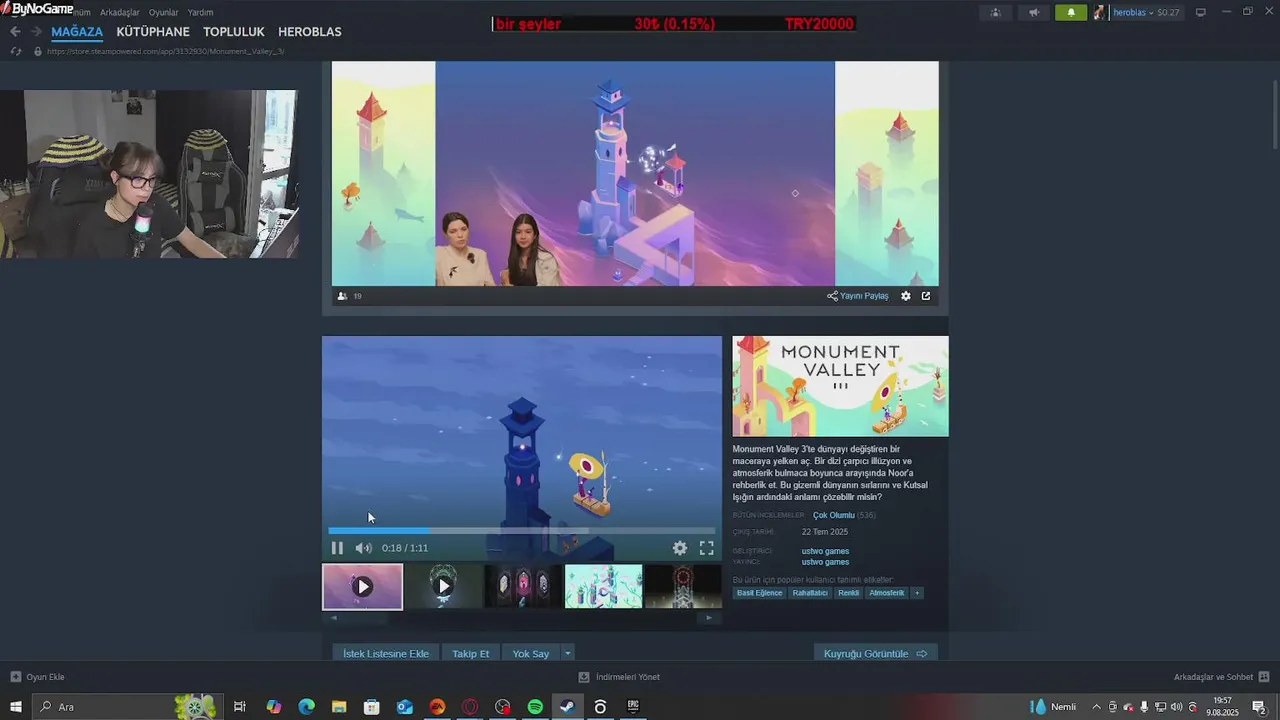Open the Yardım menu
The height and width of the screenshot is (720, 1280).
[201, 12]
